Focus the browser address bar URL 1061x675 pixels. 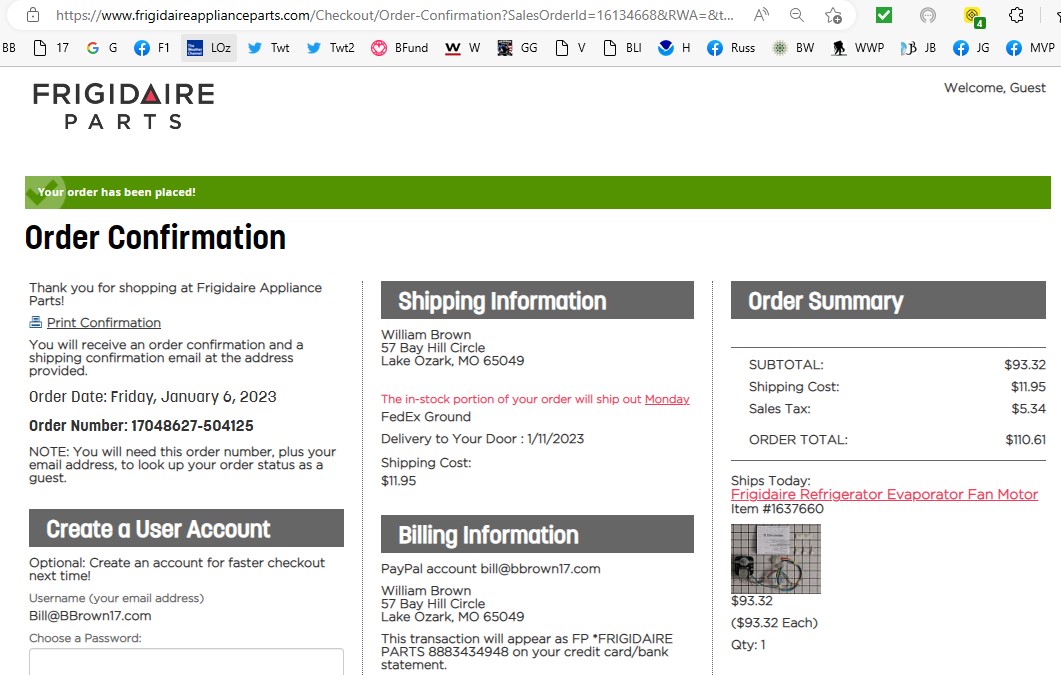tap(394, 15)
